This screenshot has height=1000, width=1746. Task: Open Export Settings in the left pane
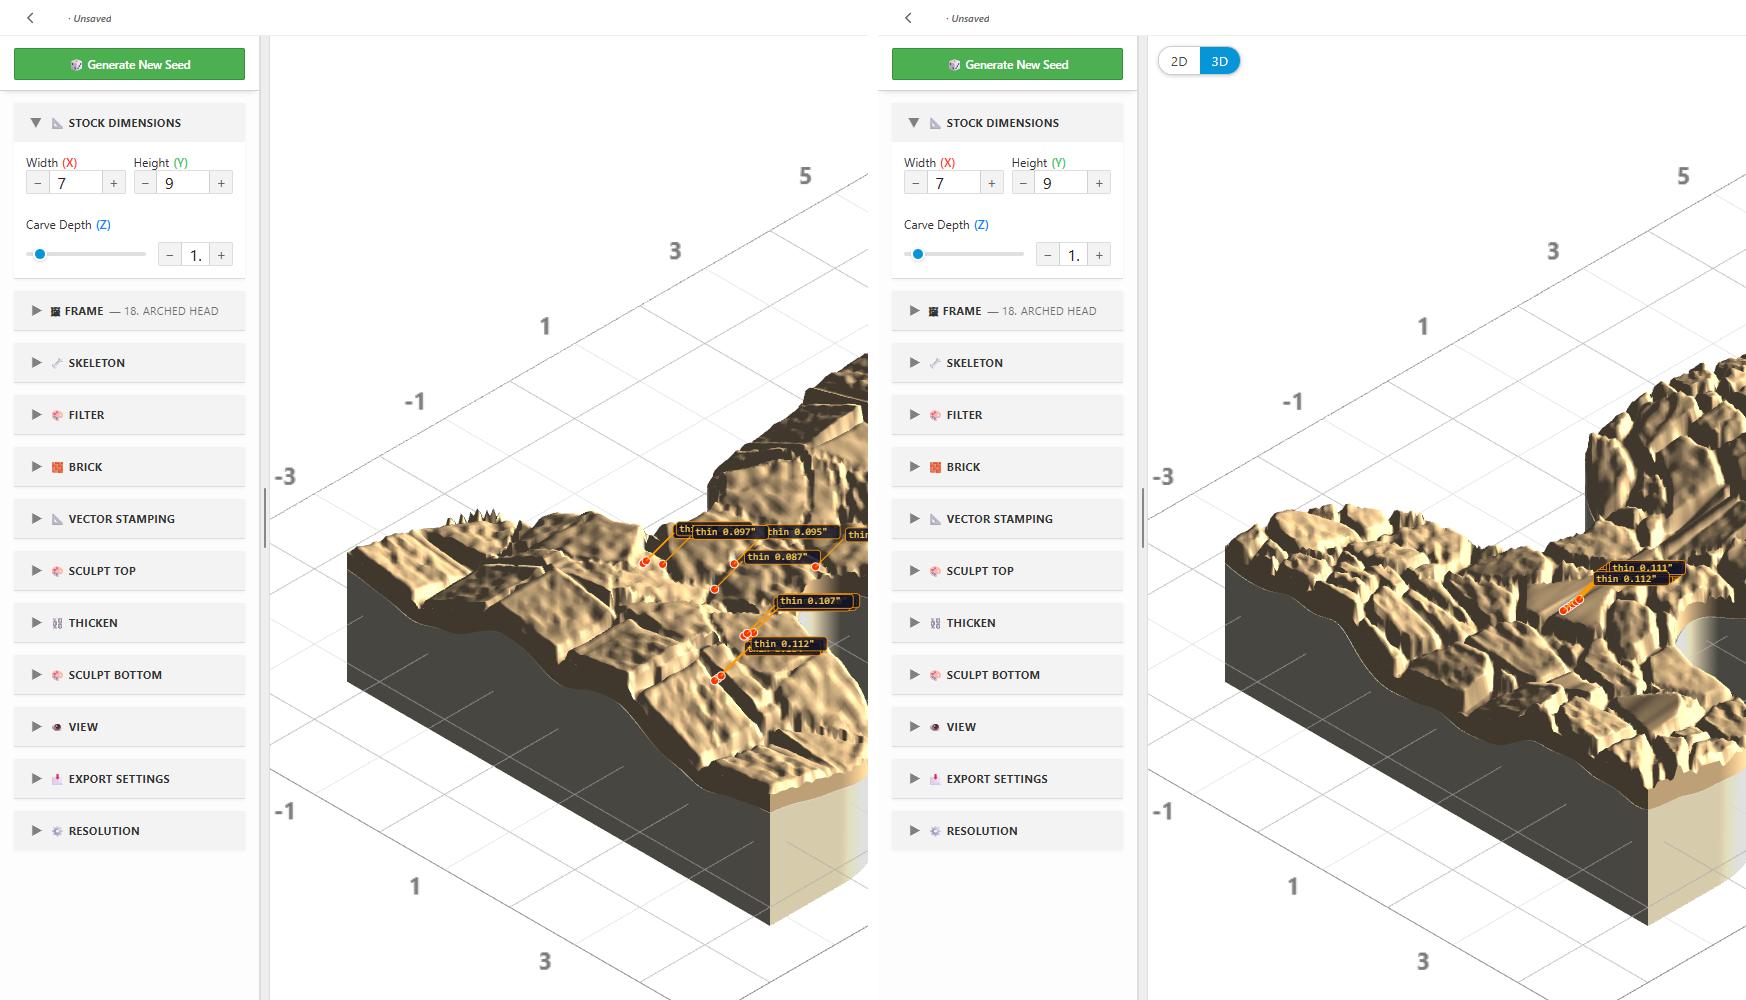click(129, 779)
